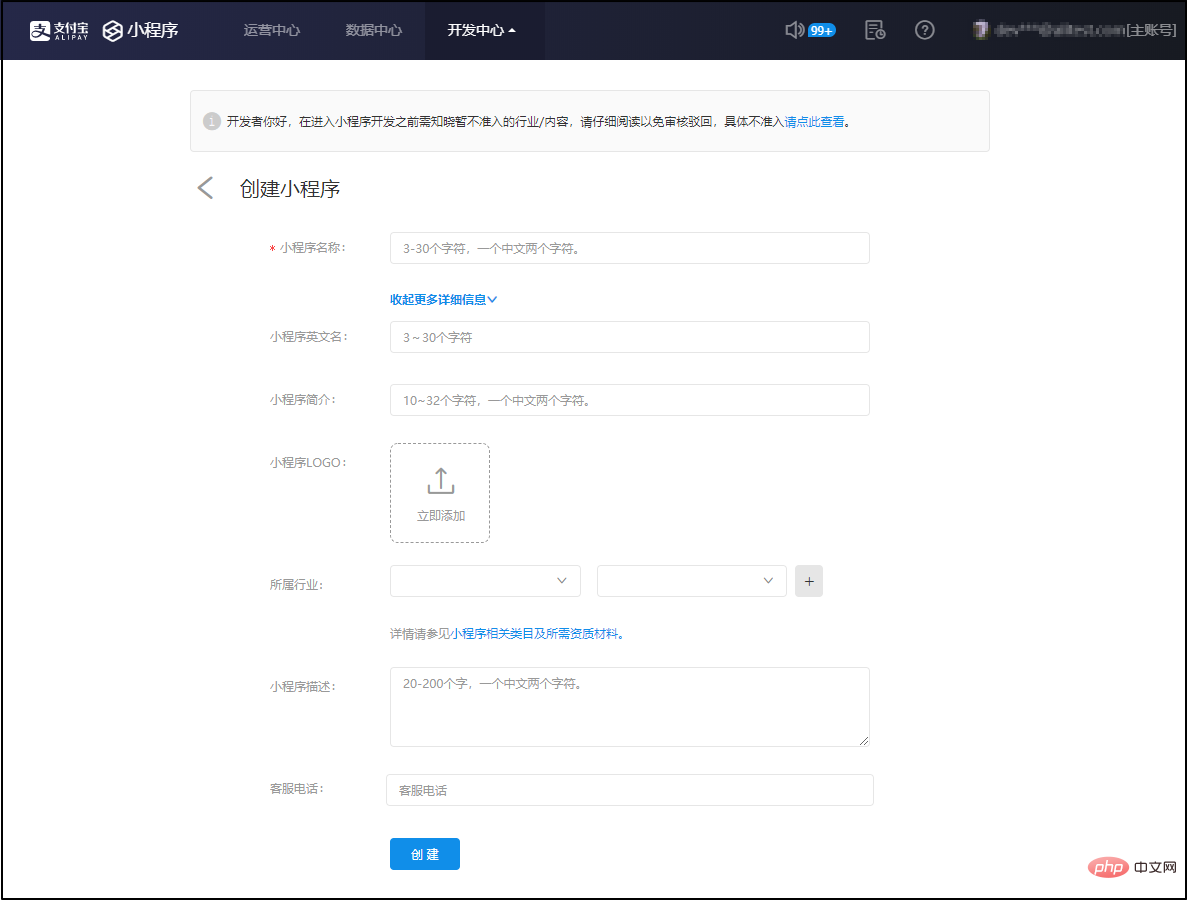Focus the 小程序描述 text area

[x=630, y=707]
